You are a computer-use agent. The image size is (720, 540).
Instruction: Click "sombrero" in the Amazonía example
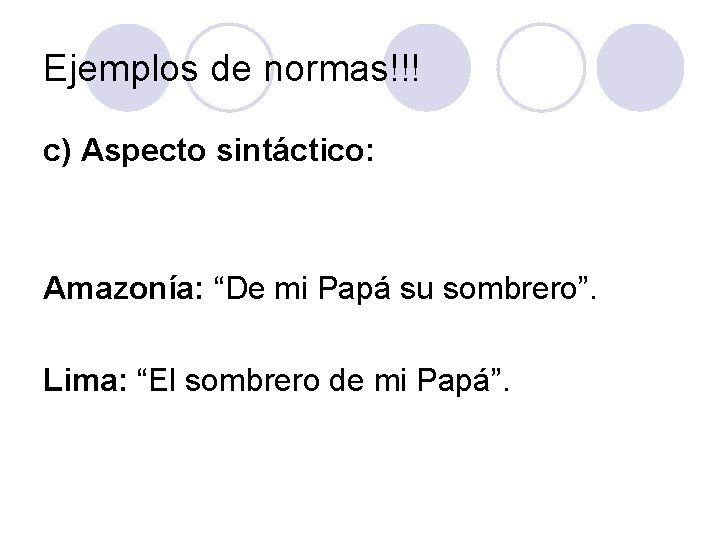[x=510, y=289]
